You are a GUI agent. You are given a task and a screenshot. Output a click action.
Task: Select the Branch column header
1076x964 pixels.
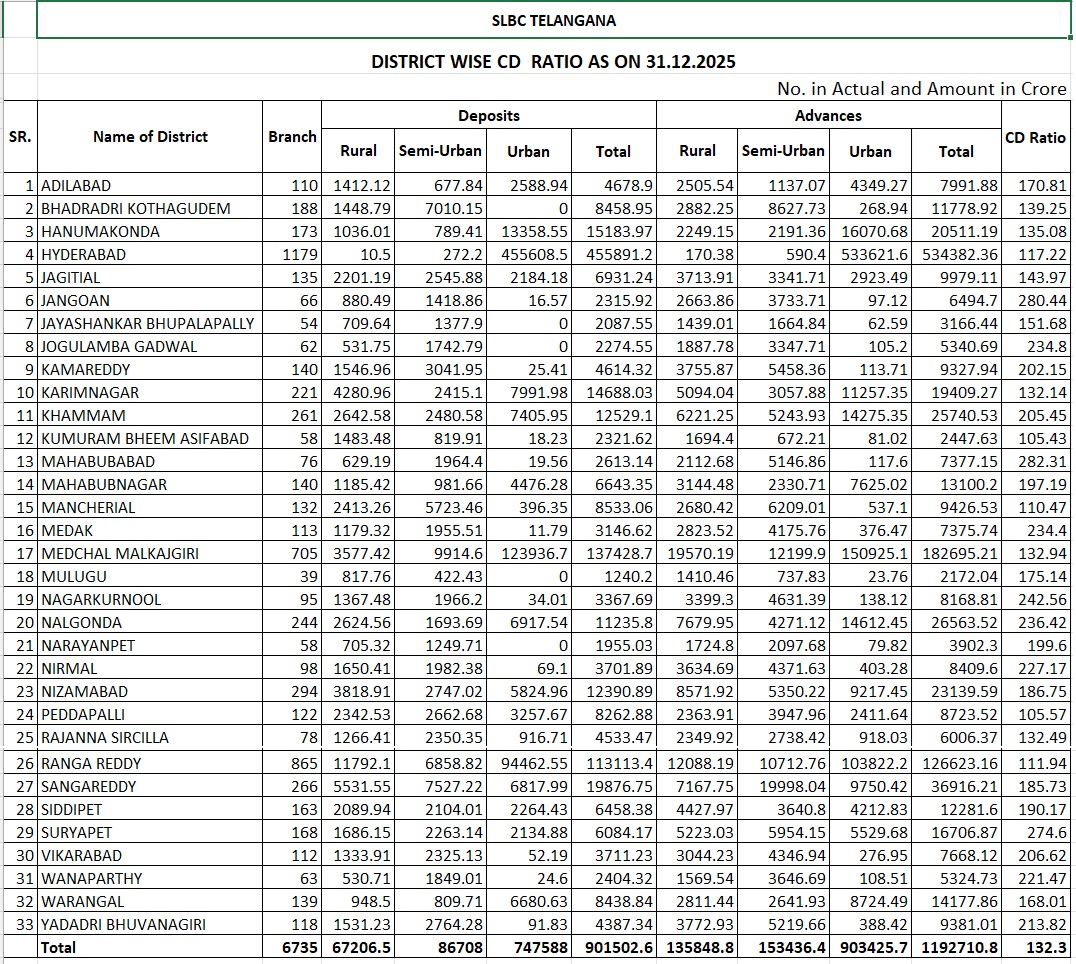(292, 137)
